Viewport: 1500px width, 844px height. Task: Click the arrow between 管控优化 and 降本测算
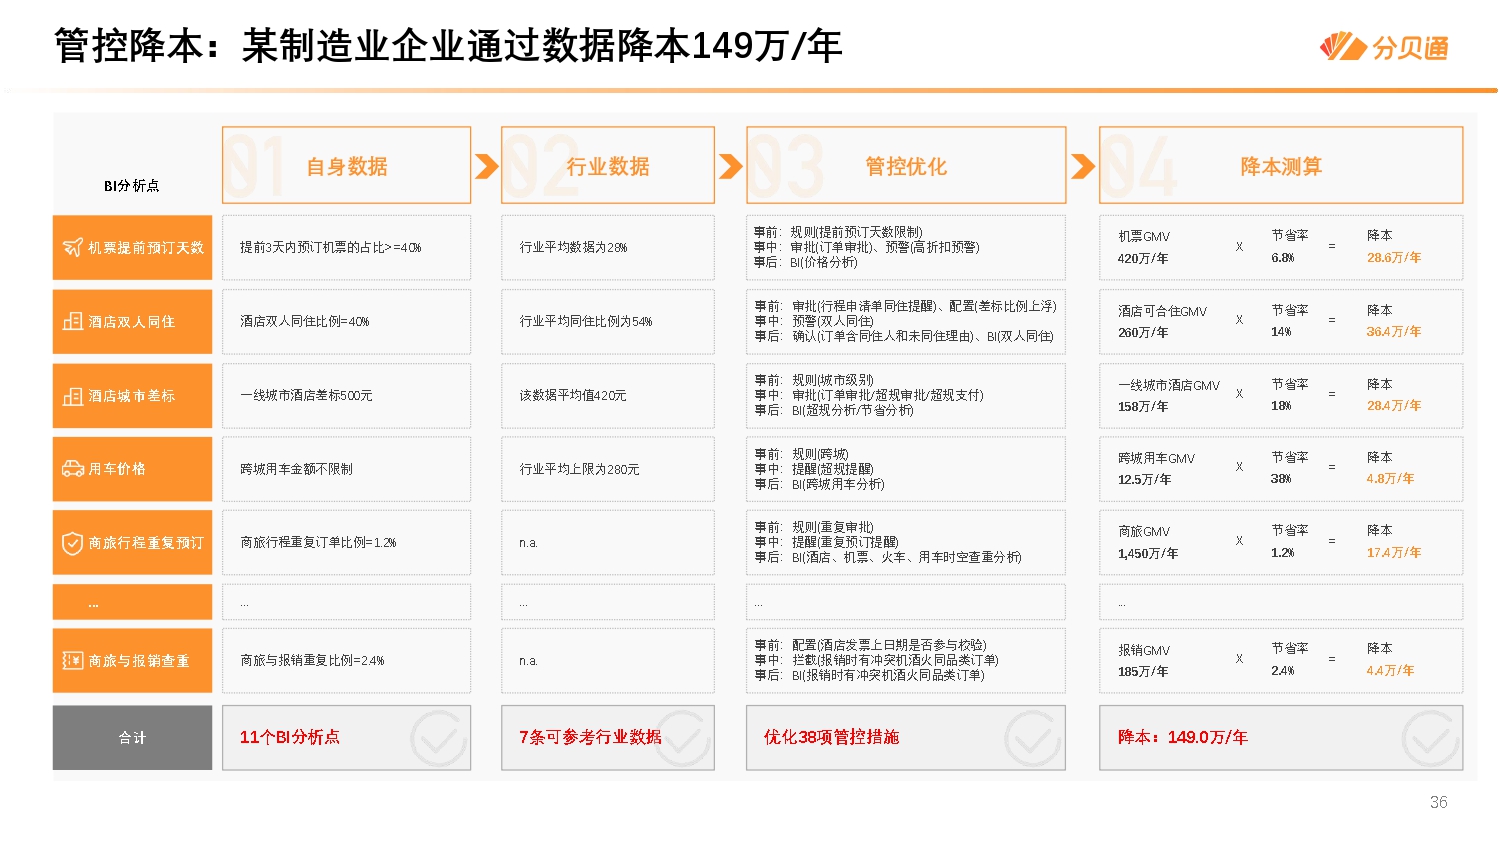(x=1082, y=165)
